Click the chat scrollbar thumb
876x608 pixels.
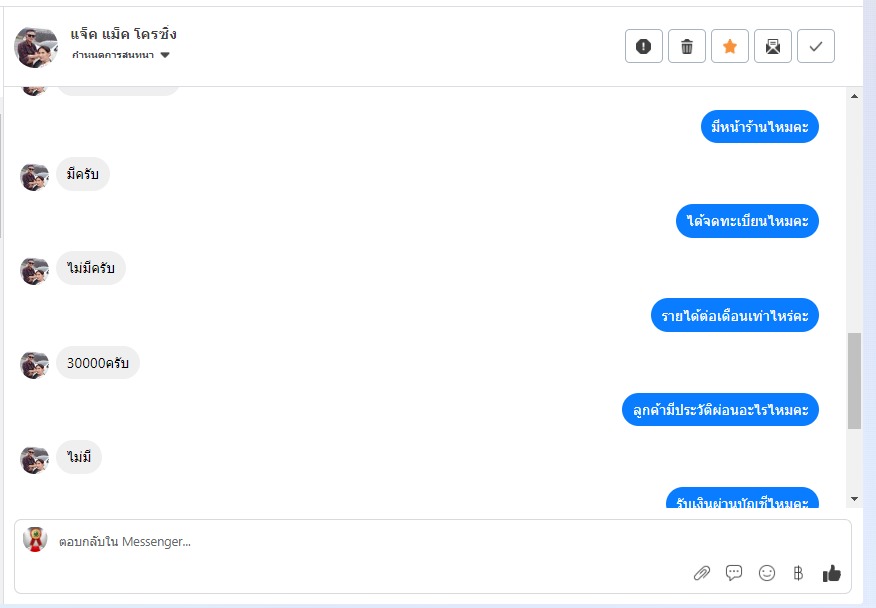[854, 381]
